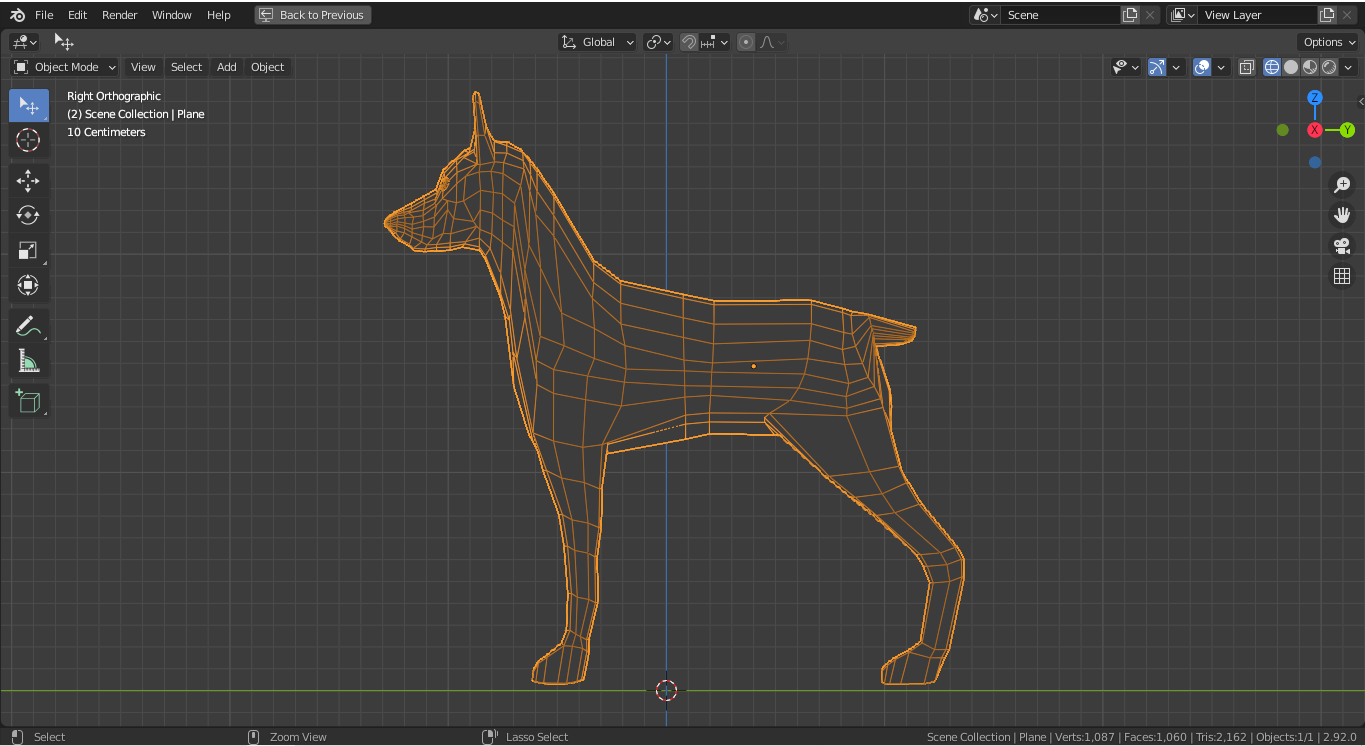Image resolution: width=1365 pixels, height=746 pixels.
Task: Select the Cursor tool in the toolbar
Action: pyautogui.click(x=28, y=140)
